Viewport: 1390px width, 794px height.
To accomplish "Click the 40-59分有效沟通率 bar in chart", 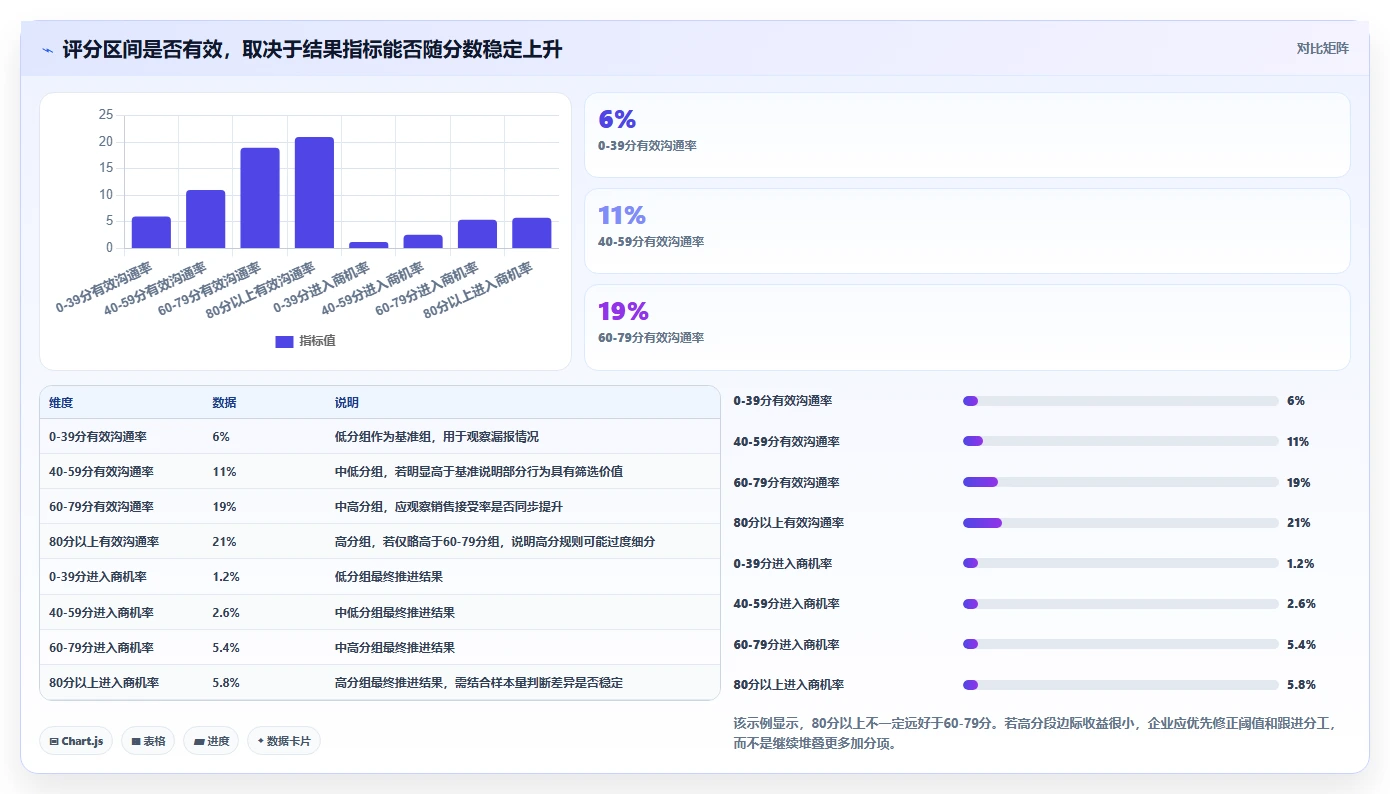I will click(x=206, y=219).
